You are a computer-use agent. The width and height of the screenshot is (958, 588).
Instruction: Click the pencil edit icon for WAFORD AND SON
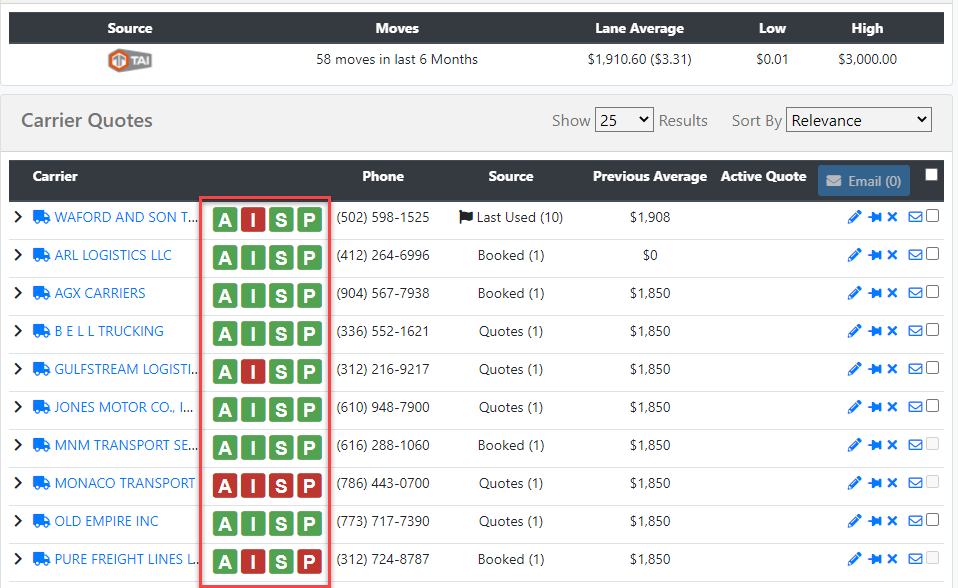coord(854,217)
